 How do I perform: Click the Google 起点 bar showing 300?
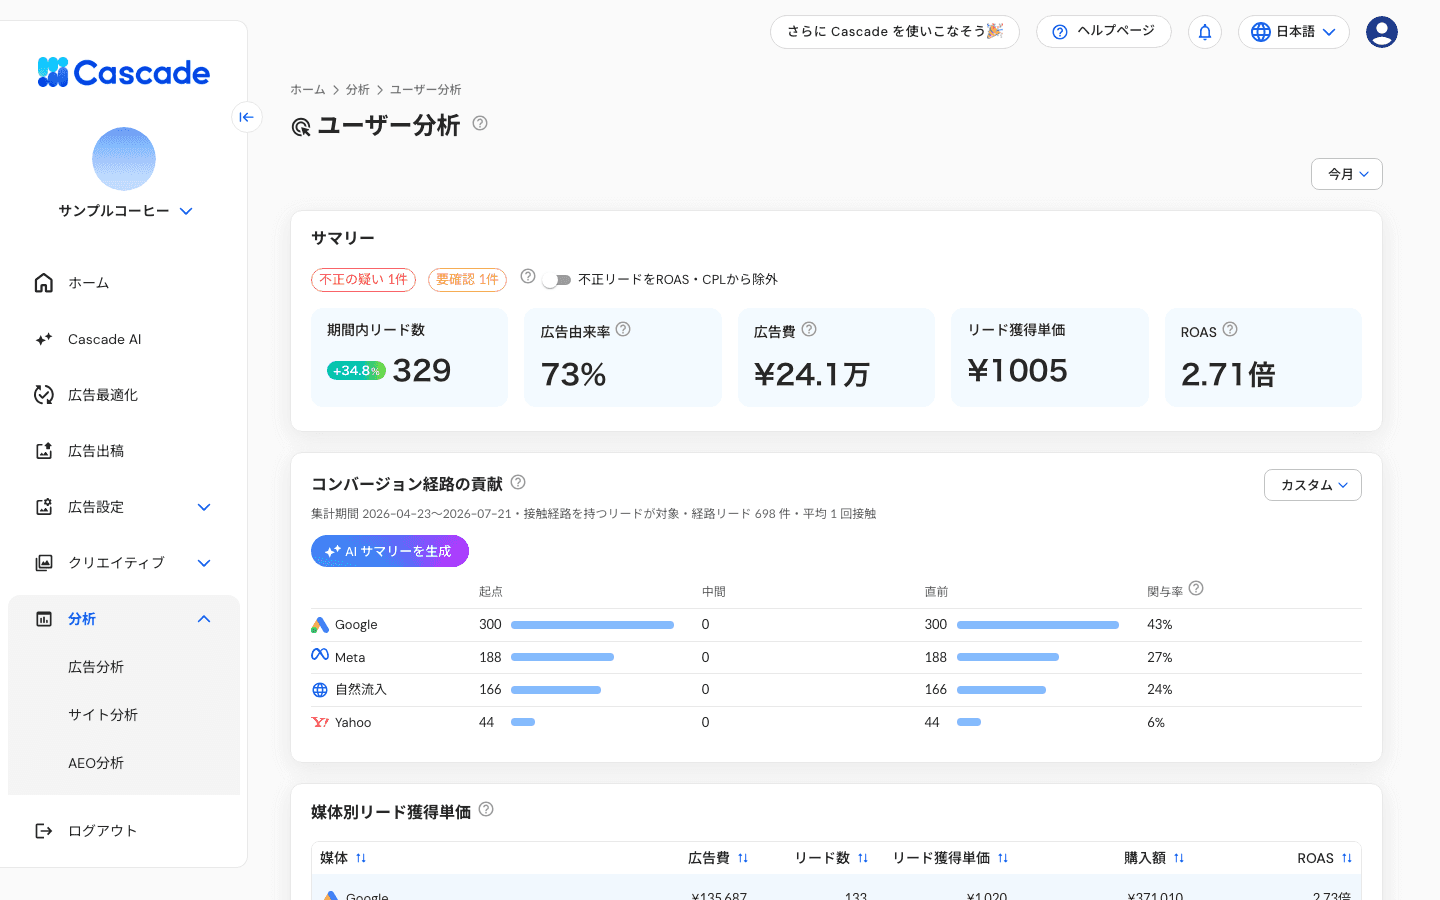pyautogui.click(x=592, y=625)
